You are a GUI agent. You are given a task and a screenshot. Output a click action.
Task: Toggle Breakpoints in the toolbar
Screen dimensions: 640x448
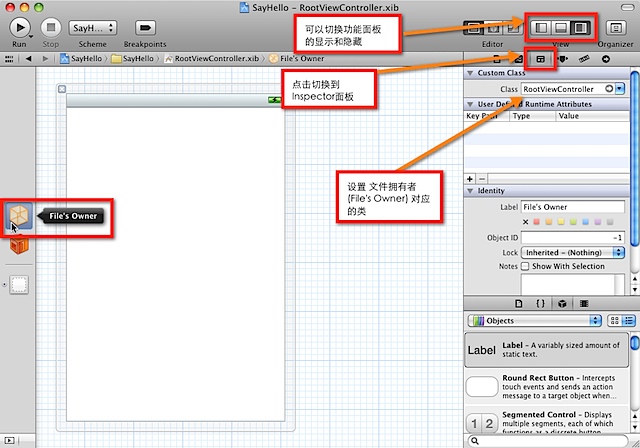click(x=146, y=27)
